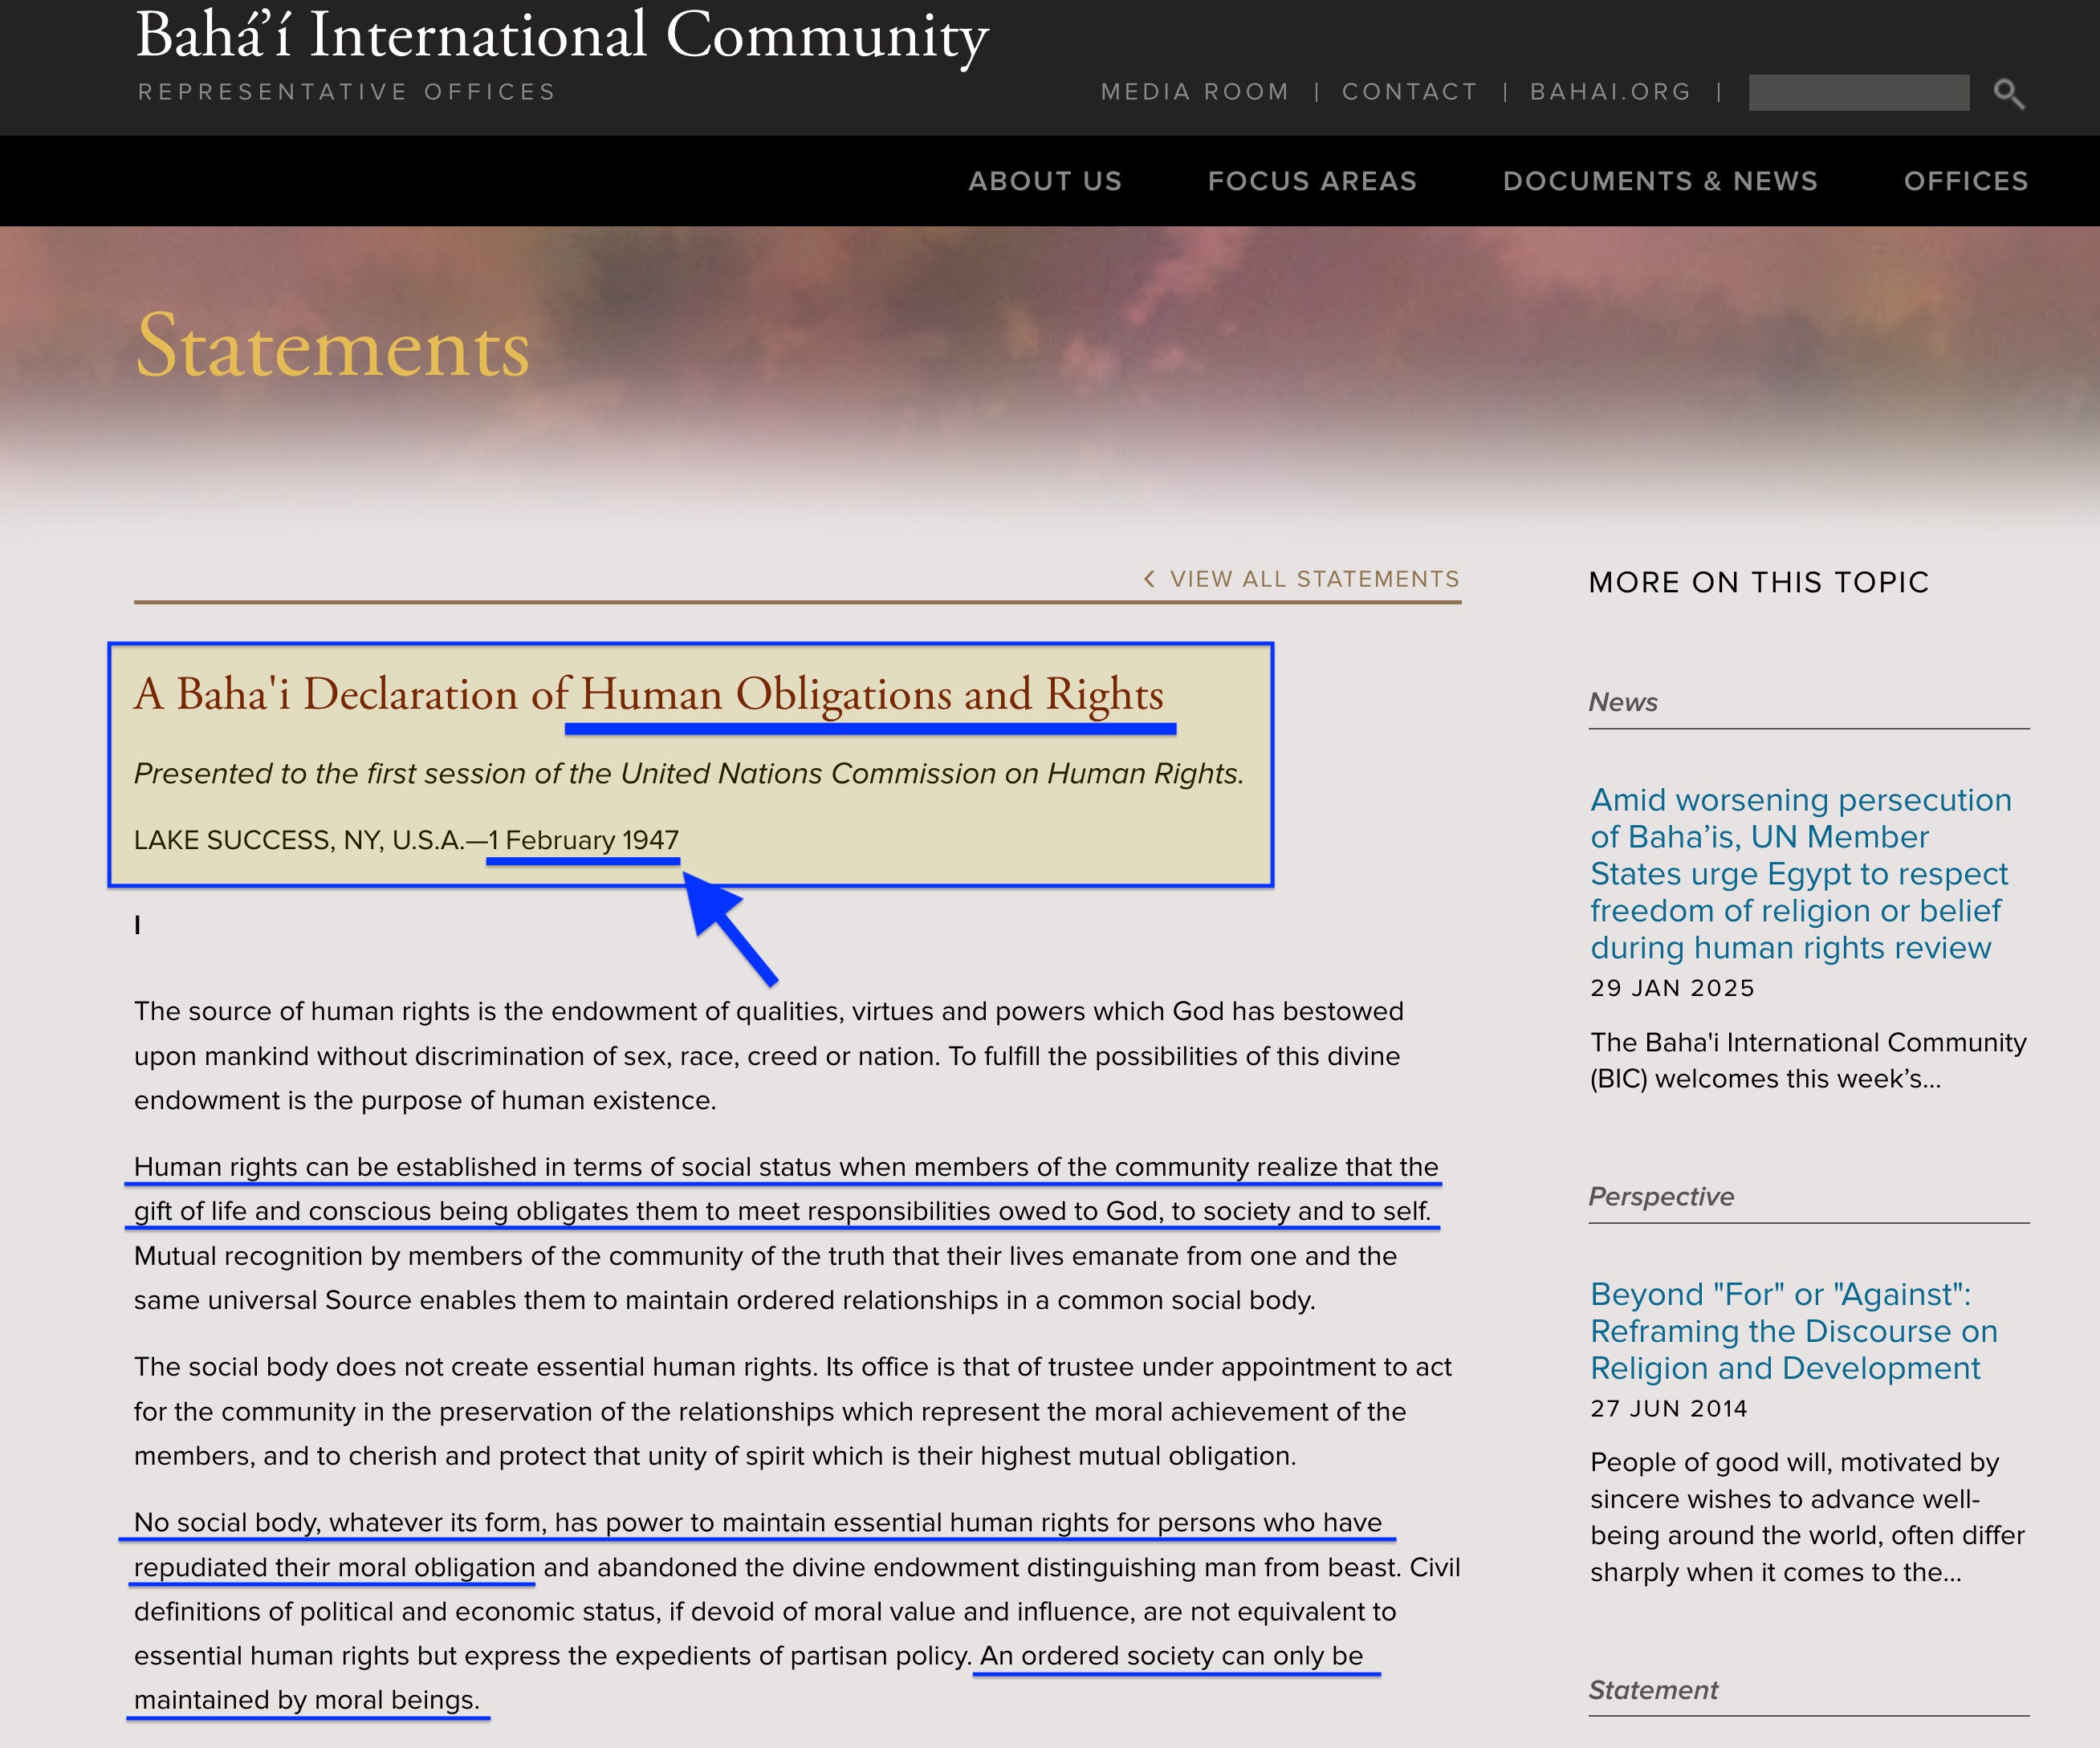Screen dimensions: 2100x1748
Task: Click the More On This Topic heading
Action: (1758, 582)
